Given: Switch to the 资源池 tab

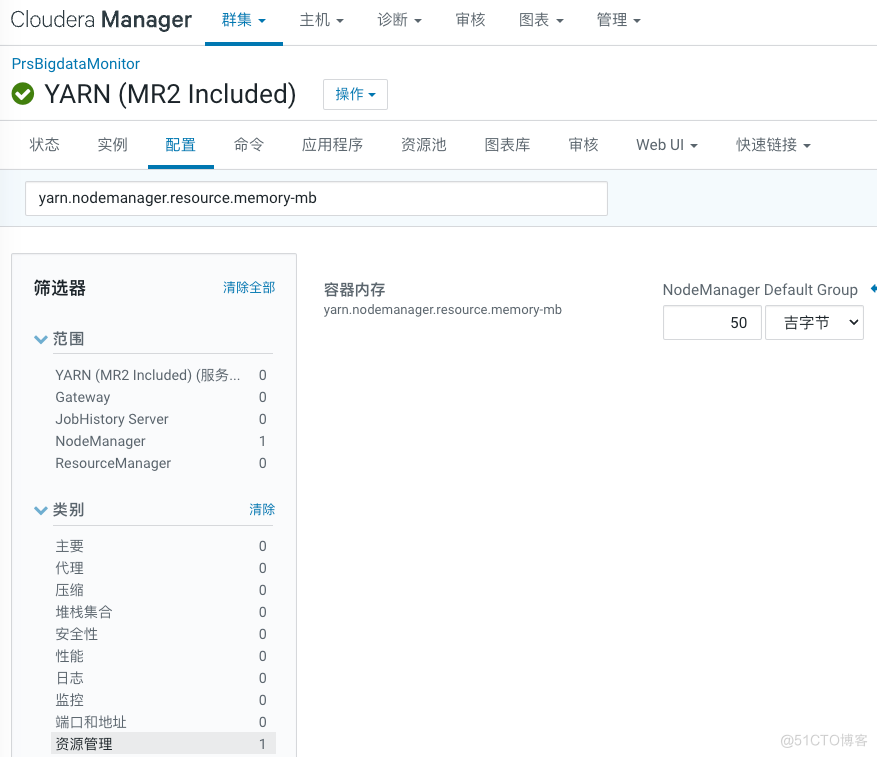Looking at the screenshot, I should (x=423, y=144).
